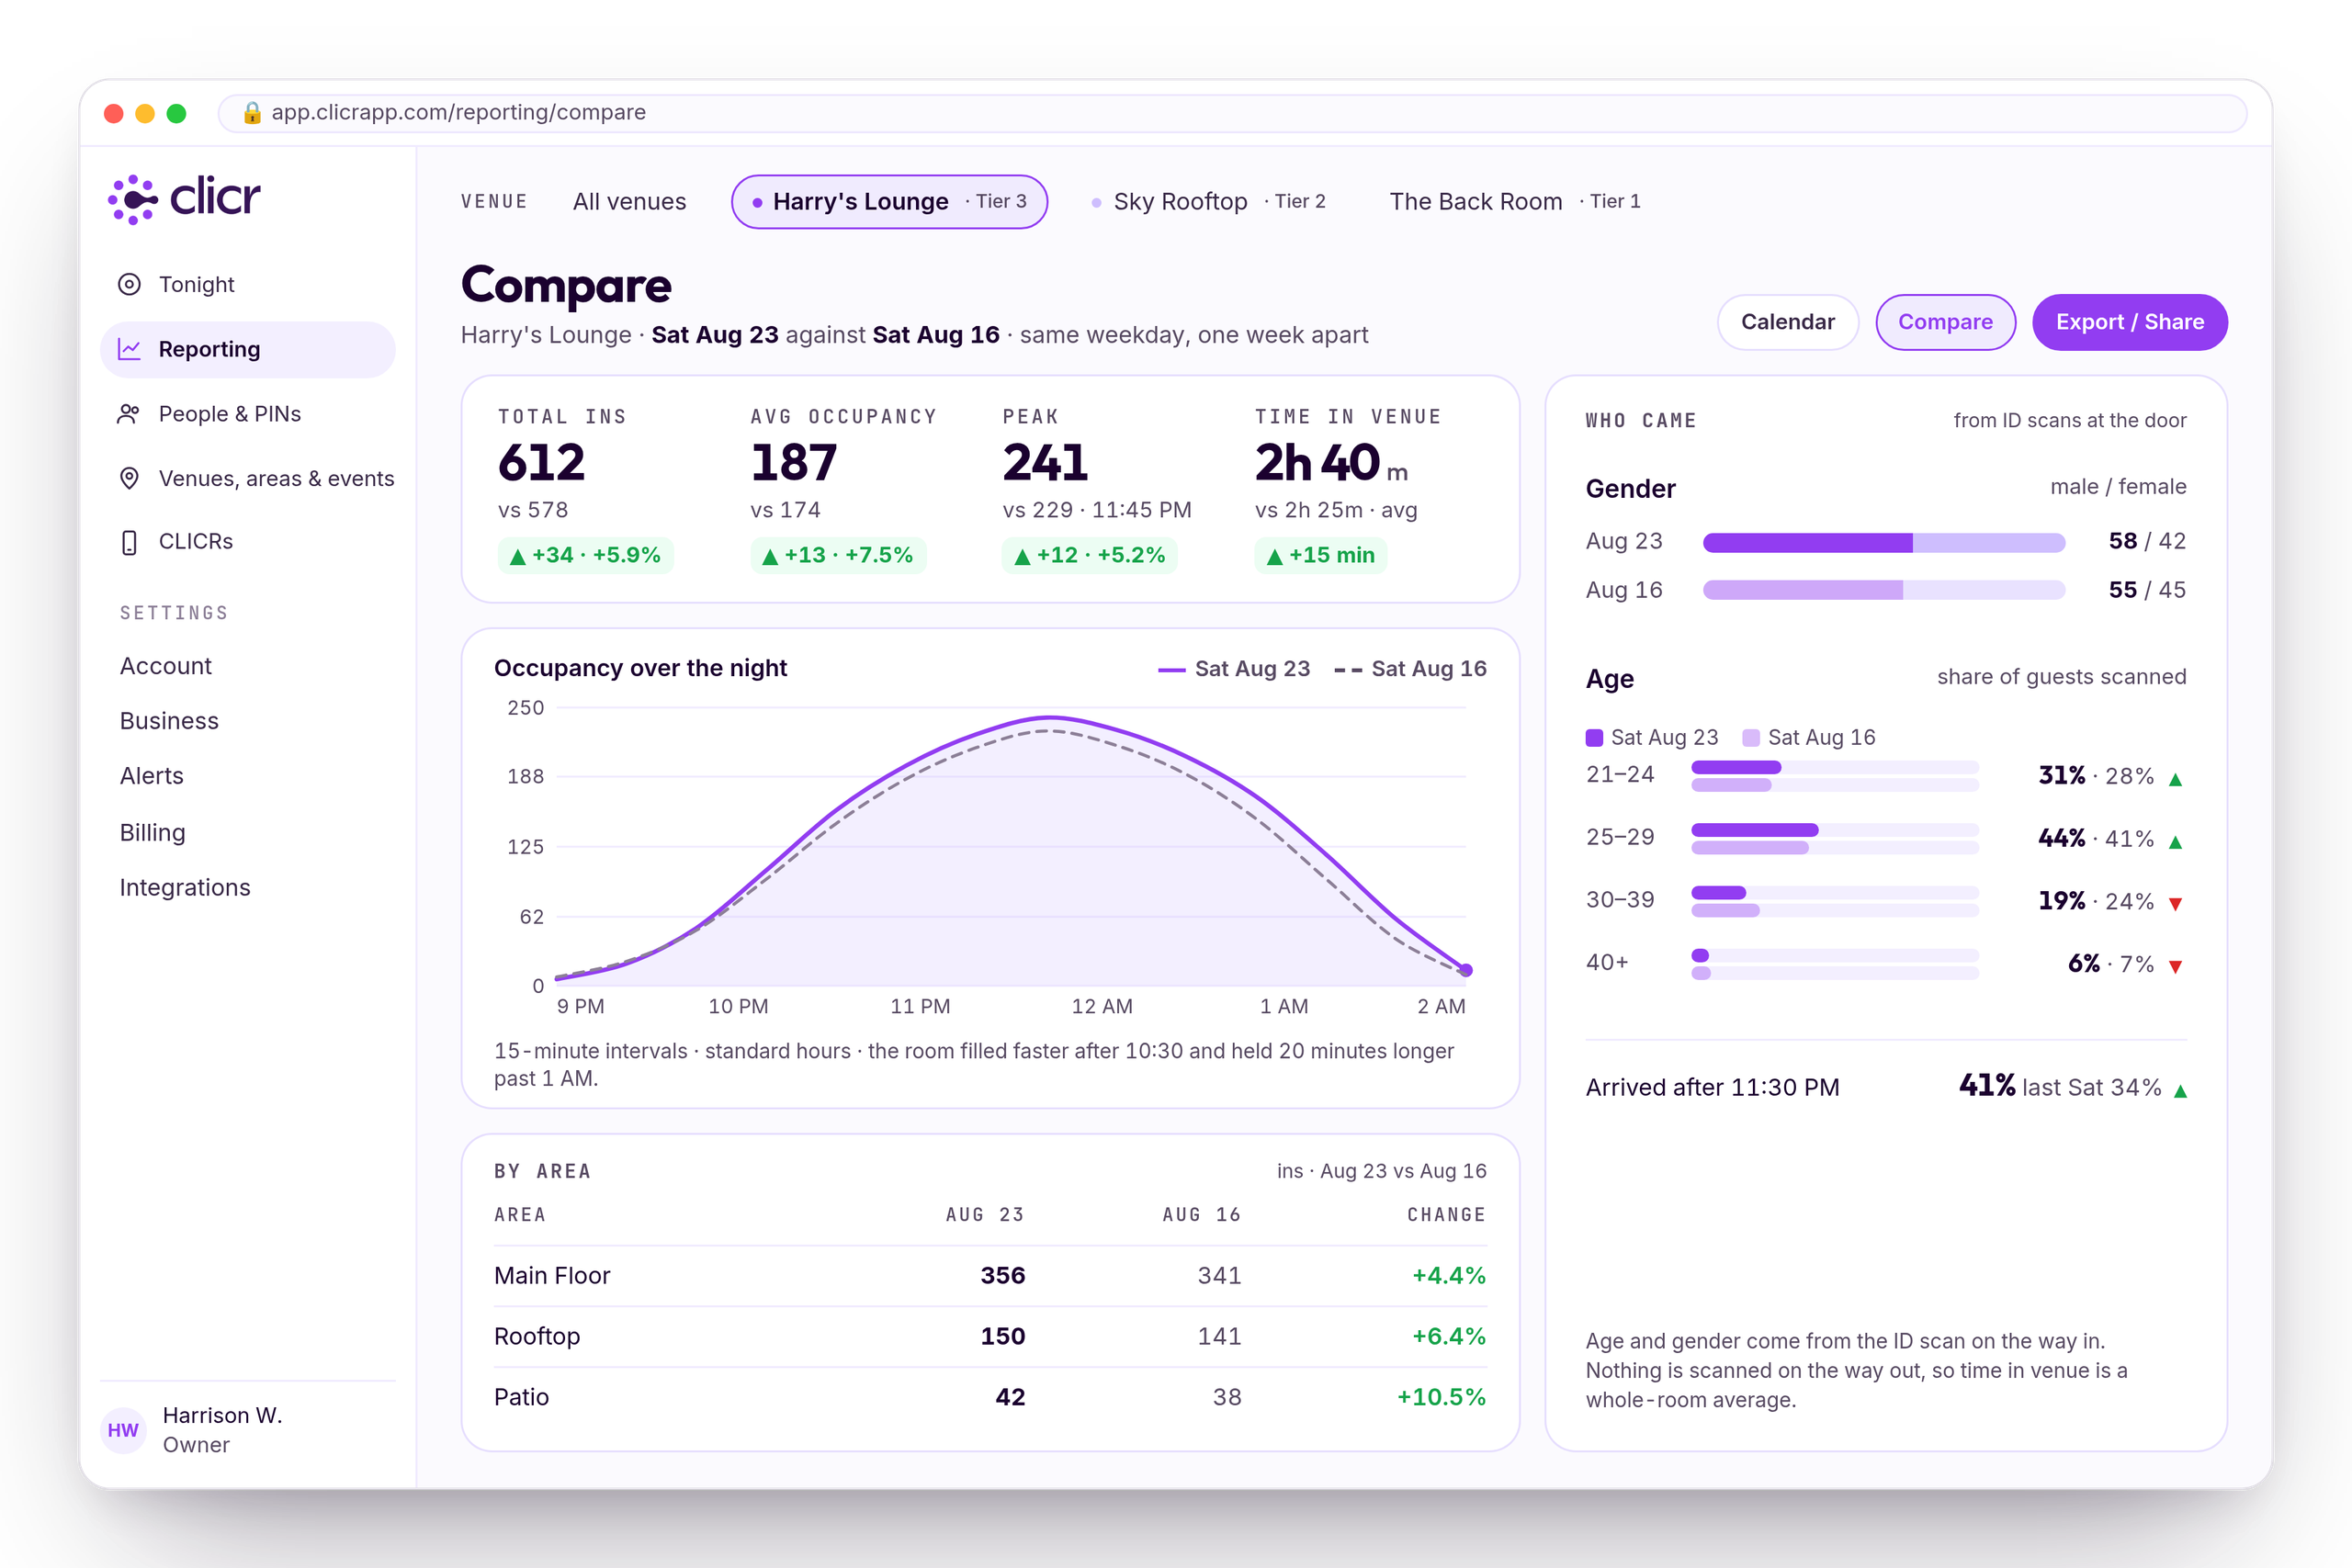Click the Arrived after 11:30 PM label

(x=1713, y=1088)
